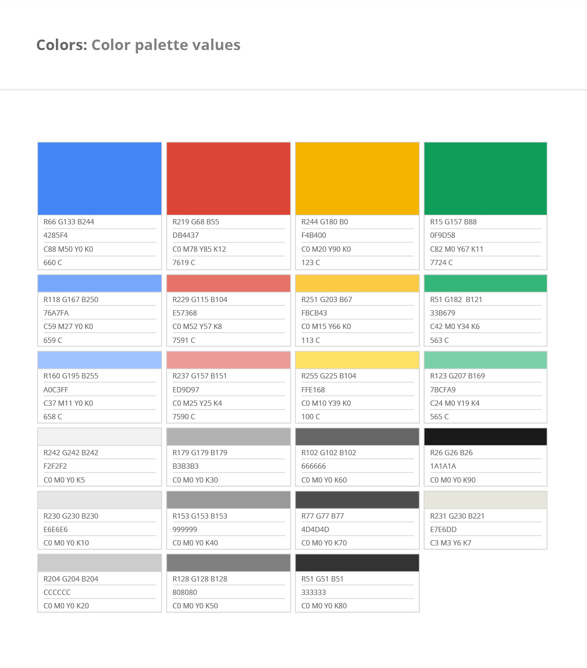This screenshot has height=668, width=587.
Task: Select the 808080 mid-gray swatch
Action: pyautogui.click(x=228, y=563)
